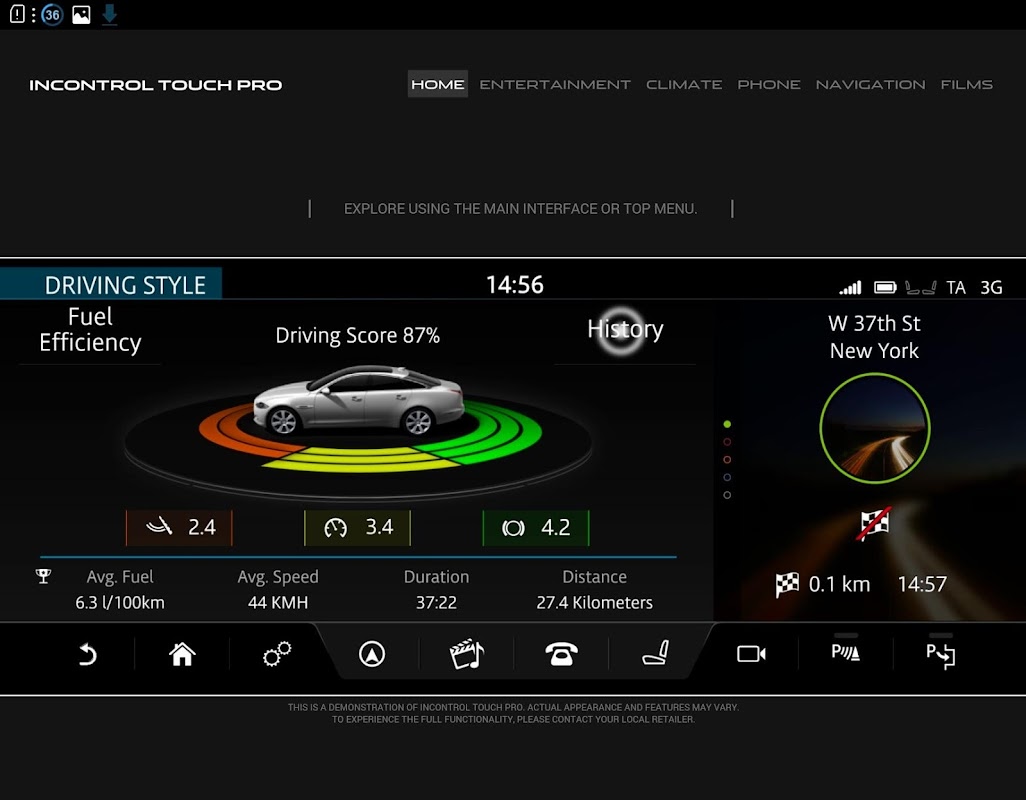
Task: Click the InControl Touch Pro logo
Action: (156, 85)
